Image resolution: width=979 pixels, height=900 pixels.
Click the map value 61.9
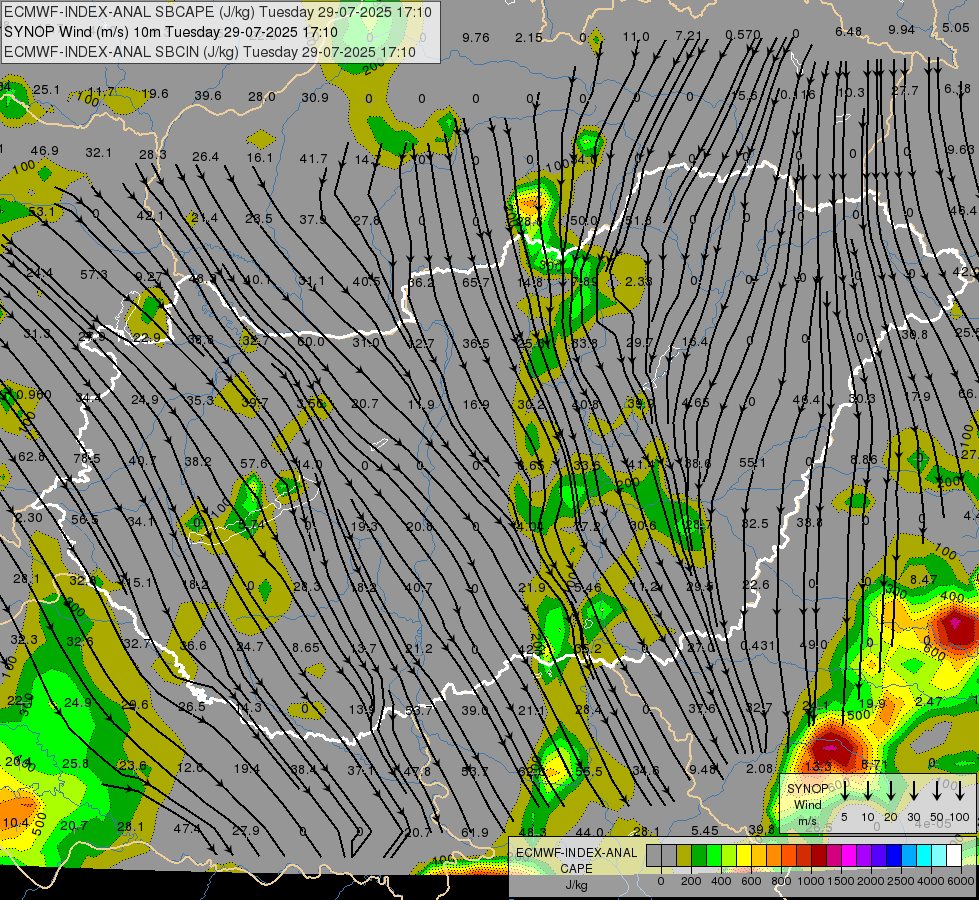pos(475,832)
